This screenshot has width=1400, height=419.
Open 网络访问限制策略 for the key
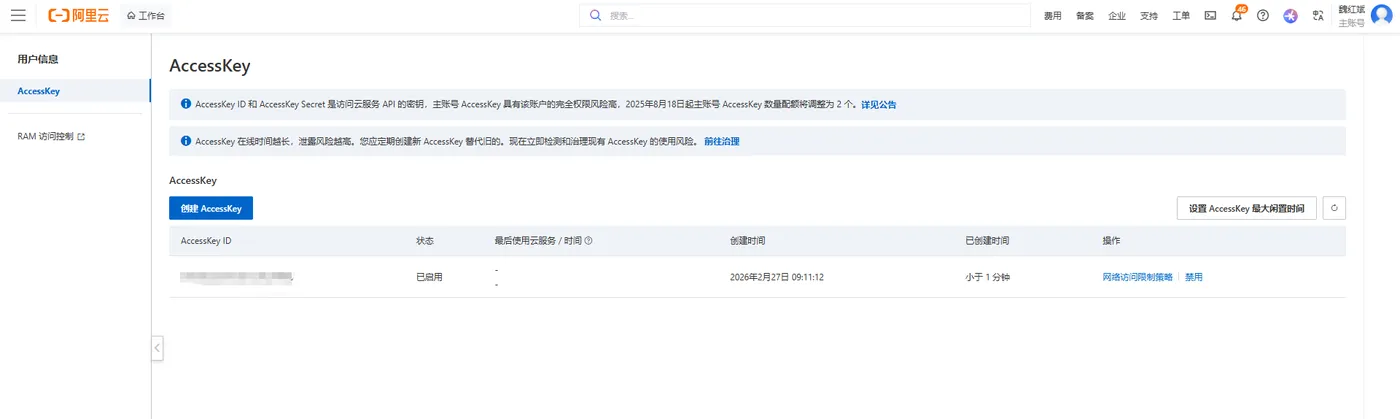1137,277
